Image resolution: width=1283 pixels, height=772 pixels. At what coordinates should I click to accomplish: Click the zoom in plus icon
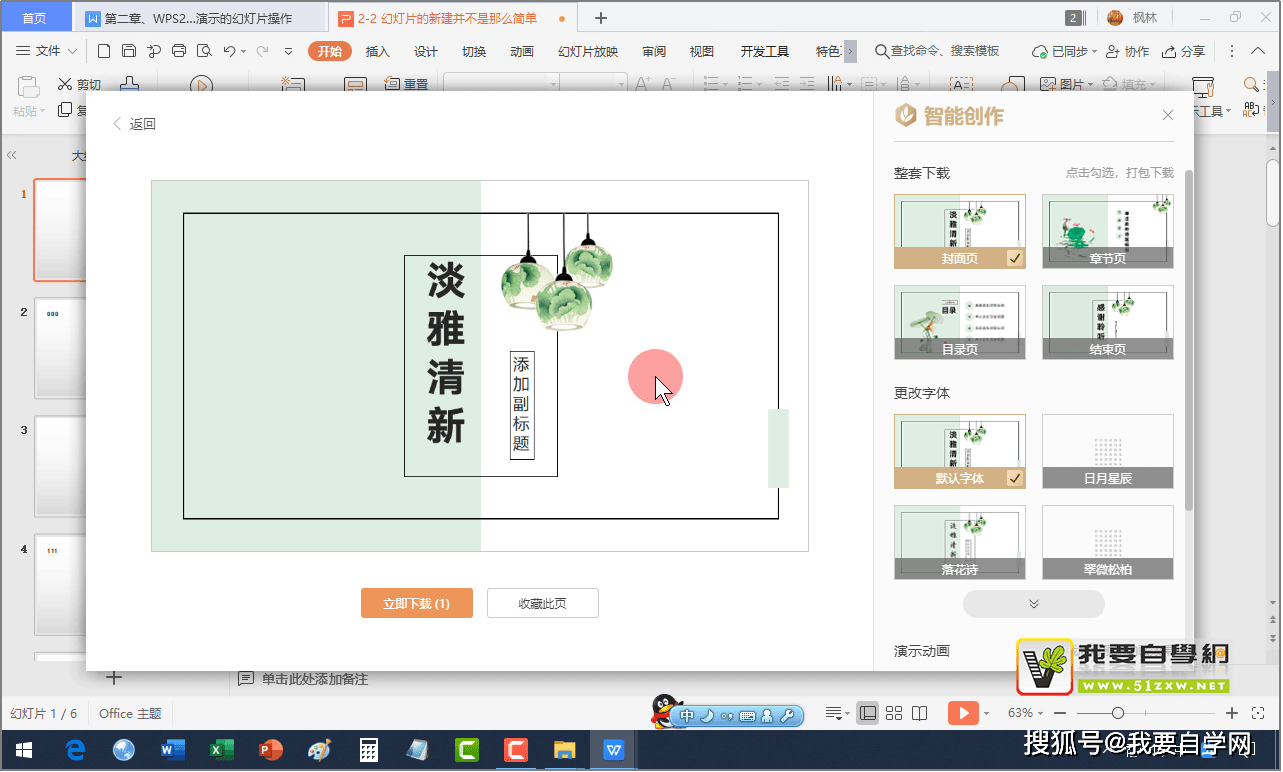[x=1232, y=713]
